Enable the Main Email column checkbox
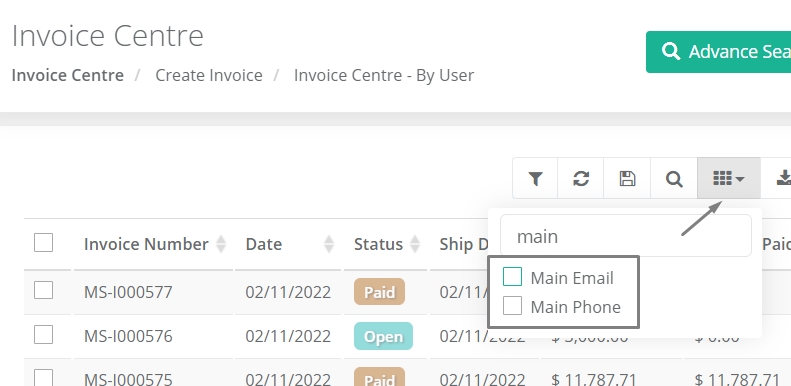This screenshot has height=386, width=791. coord(513,277)
